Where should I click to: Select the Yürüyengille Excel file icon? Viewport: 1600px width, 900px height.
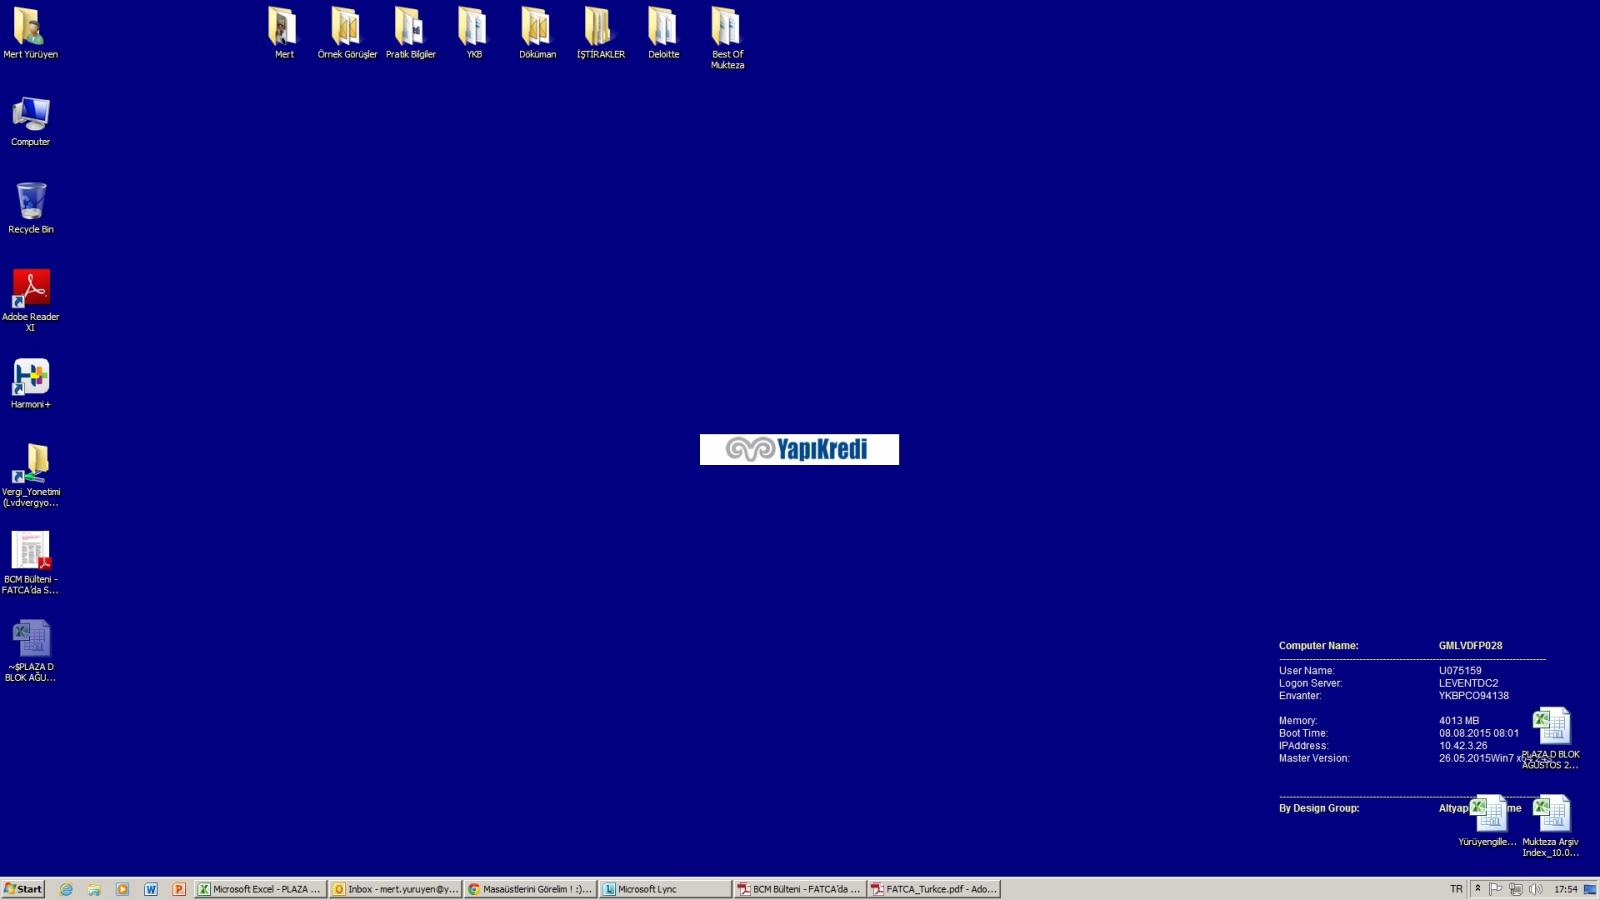(1488, 820)
